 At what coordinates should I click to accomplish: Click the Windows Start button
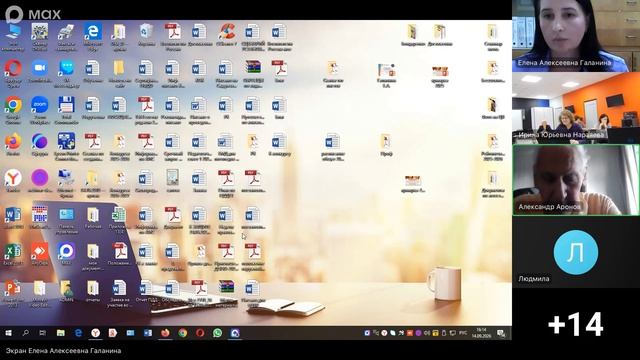[8, 333]
